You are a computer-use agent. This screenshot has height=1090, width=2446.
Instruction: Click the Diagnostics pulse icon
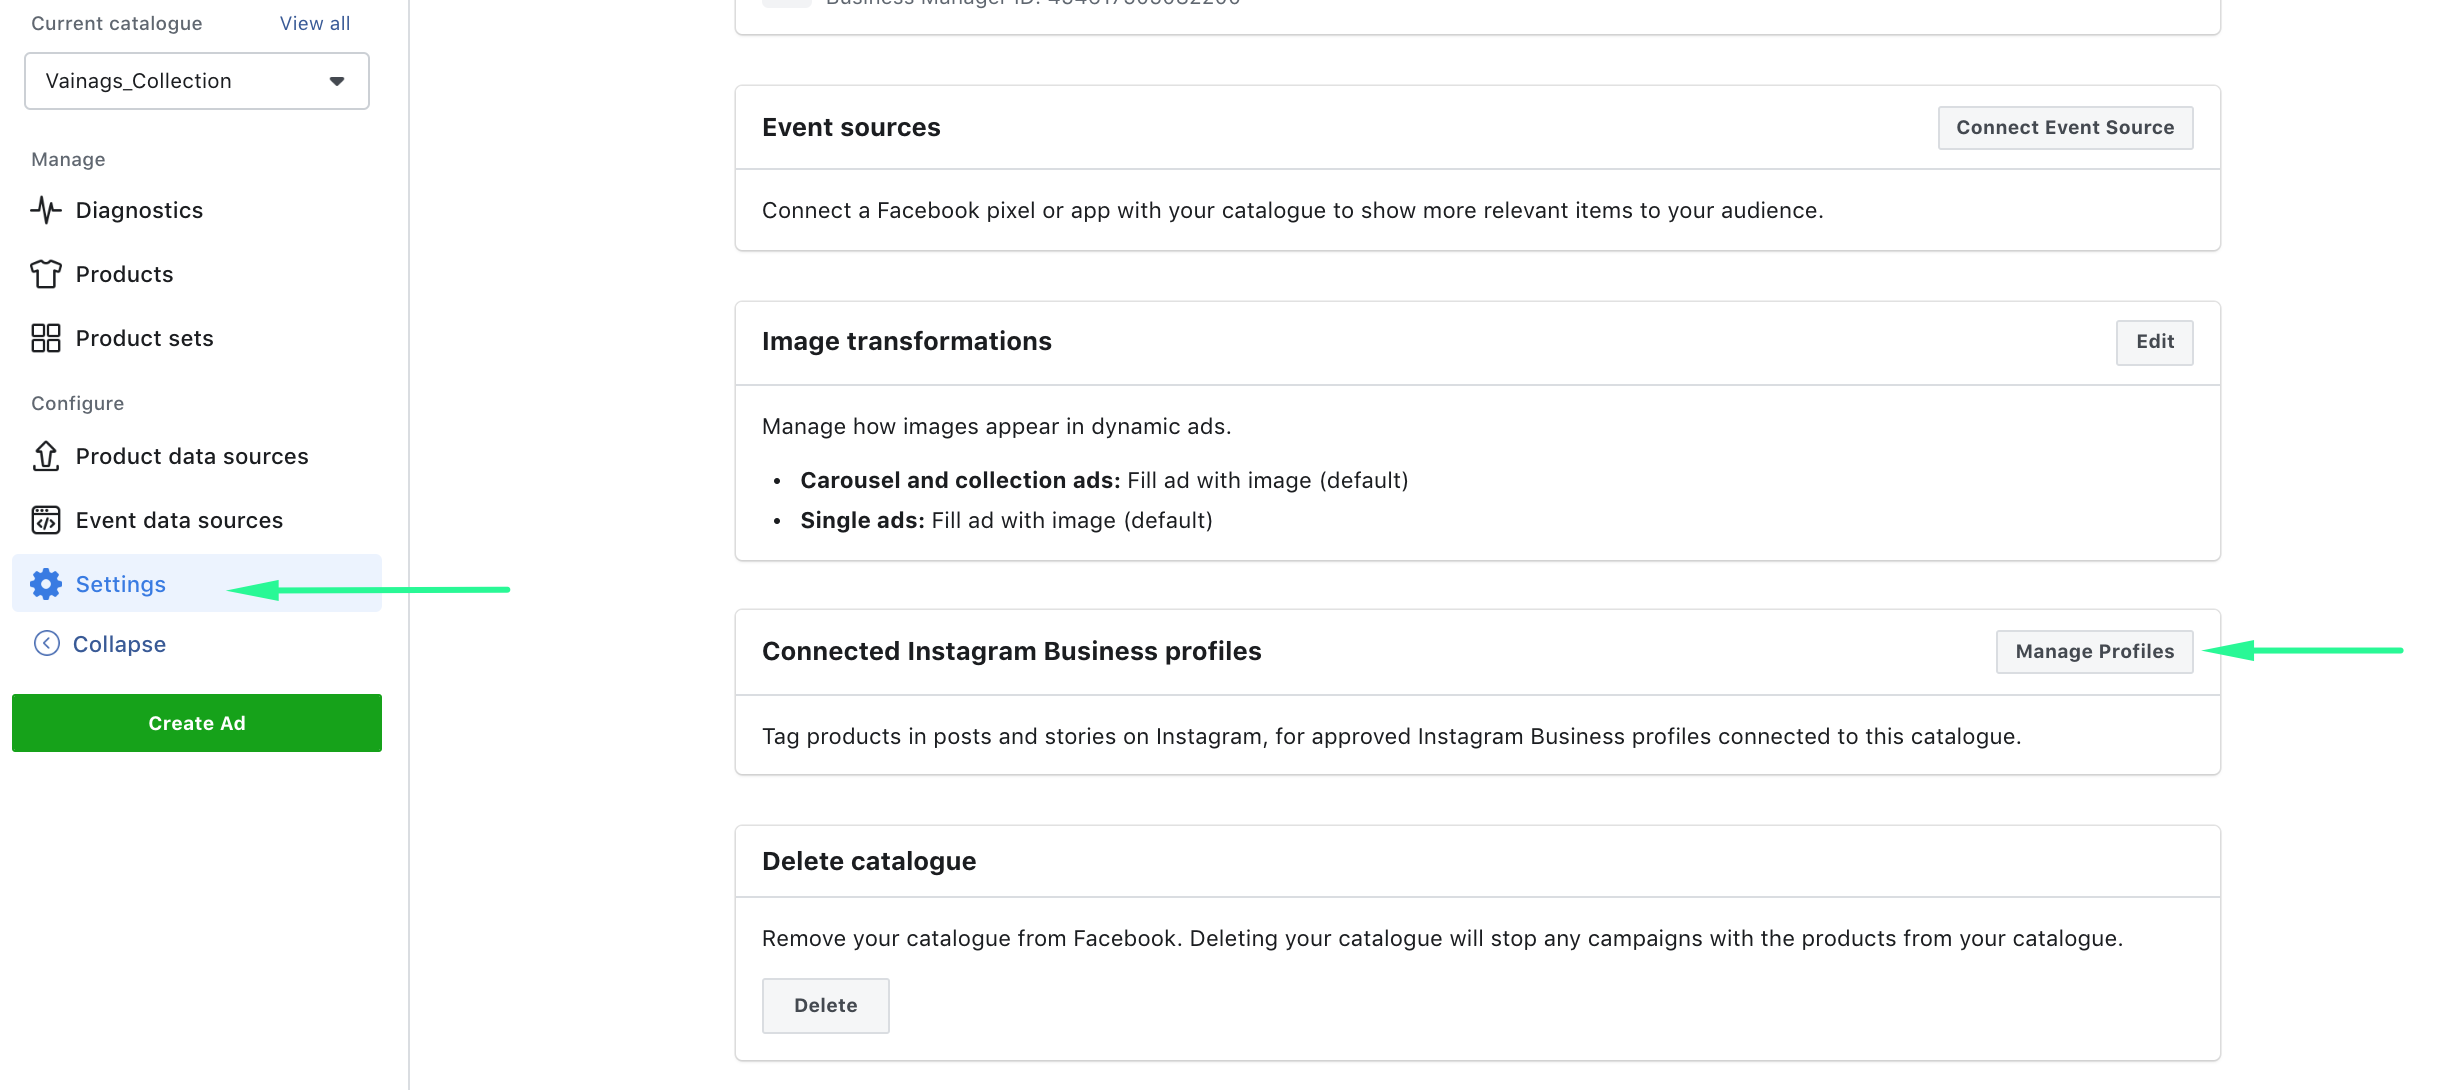[x=46, y=210]
